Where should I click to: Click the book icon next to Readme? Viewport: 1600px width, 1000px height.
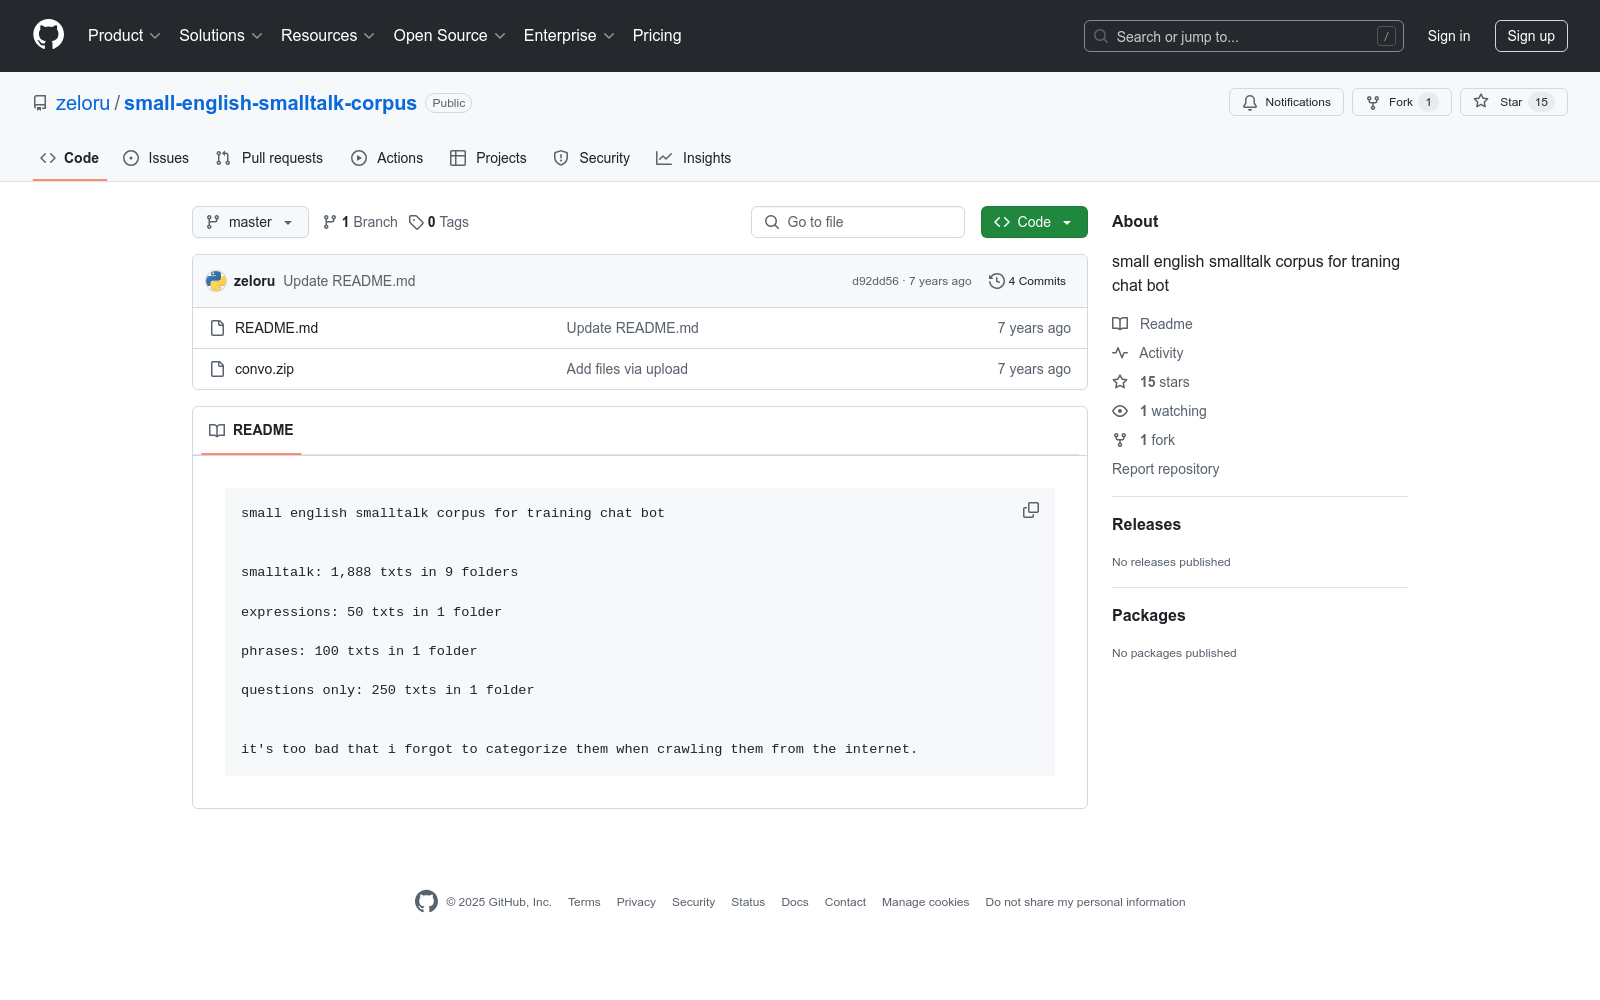coord(1120,324)
